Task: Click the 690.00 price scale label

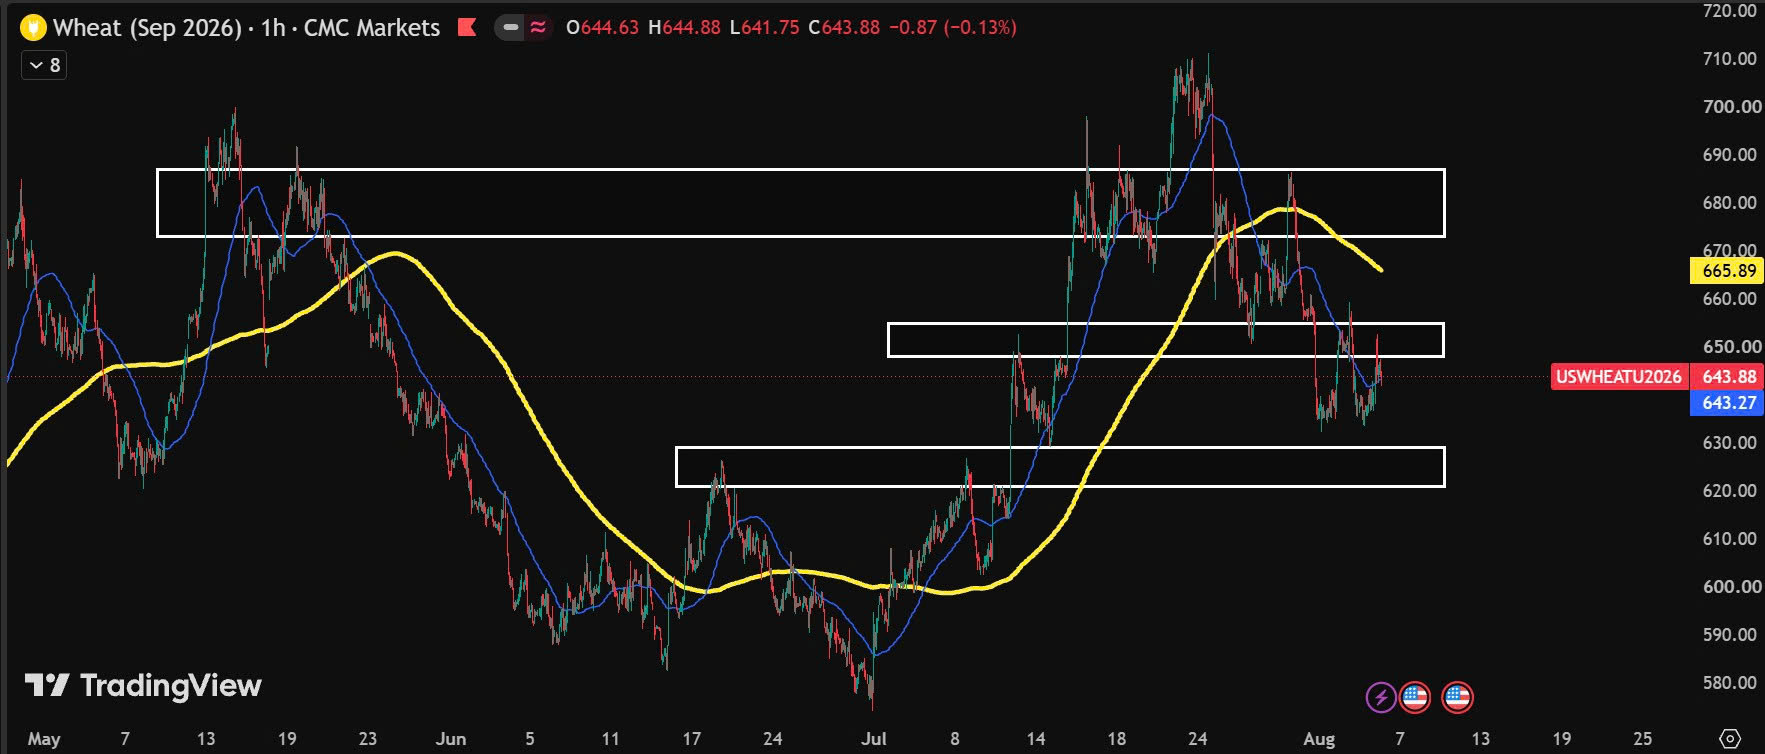Action: click(x=1729, y=155)
